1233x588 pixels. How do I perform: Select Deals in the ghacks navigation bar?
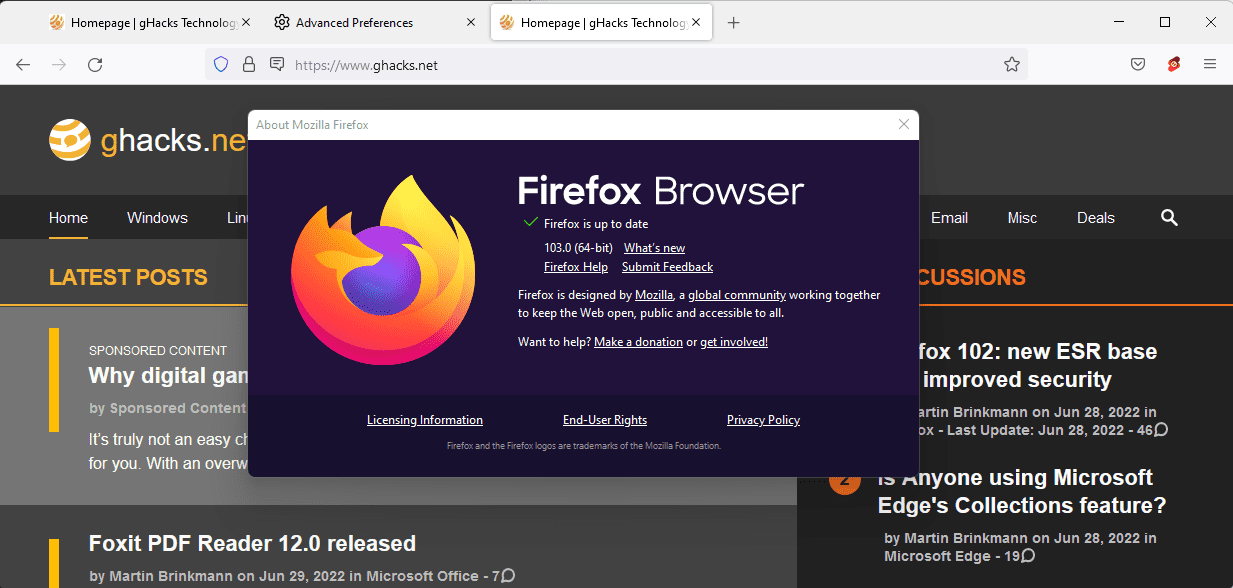[x=1095, y=217]
